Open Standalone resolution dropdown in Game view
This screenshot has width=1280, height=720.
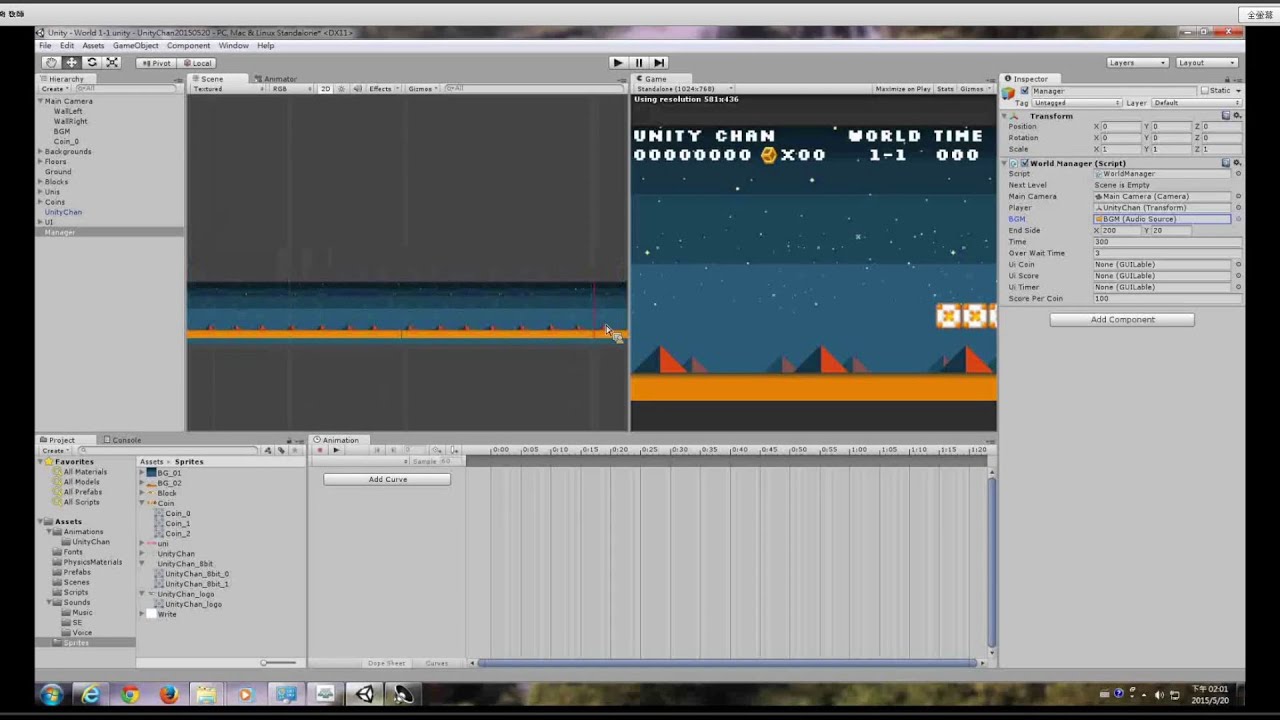684,89
